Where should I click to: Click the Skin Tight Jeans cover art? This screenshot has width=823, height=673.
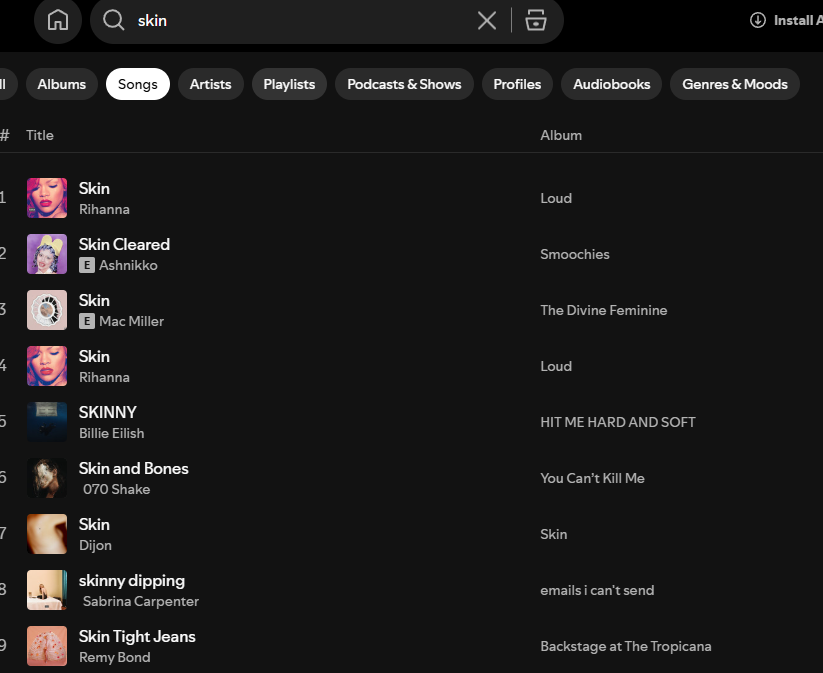coord(47,646)
